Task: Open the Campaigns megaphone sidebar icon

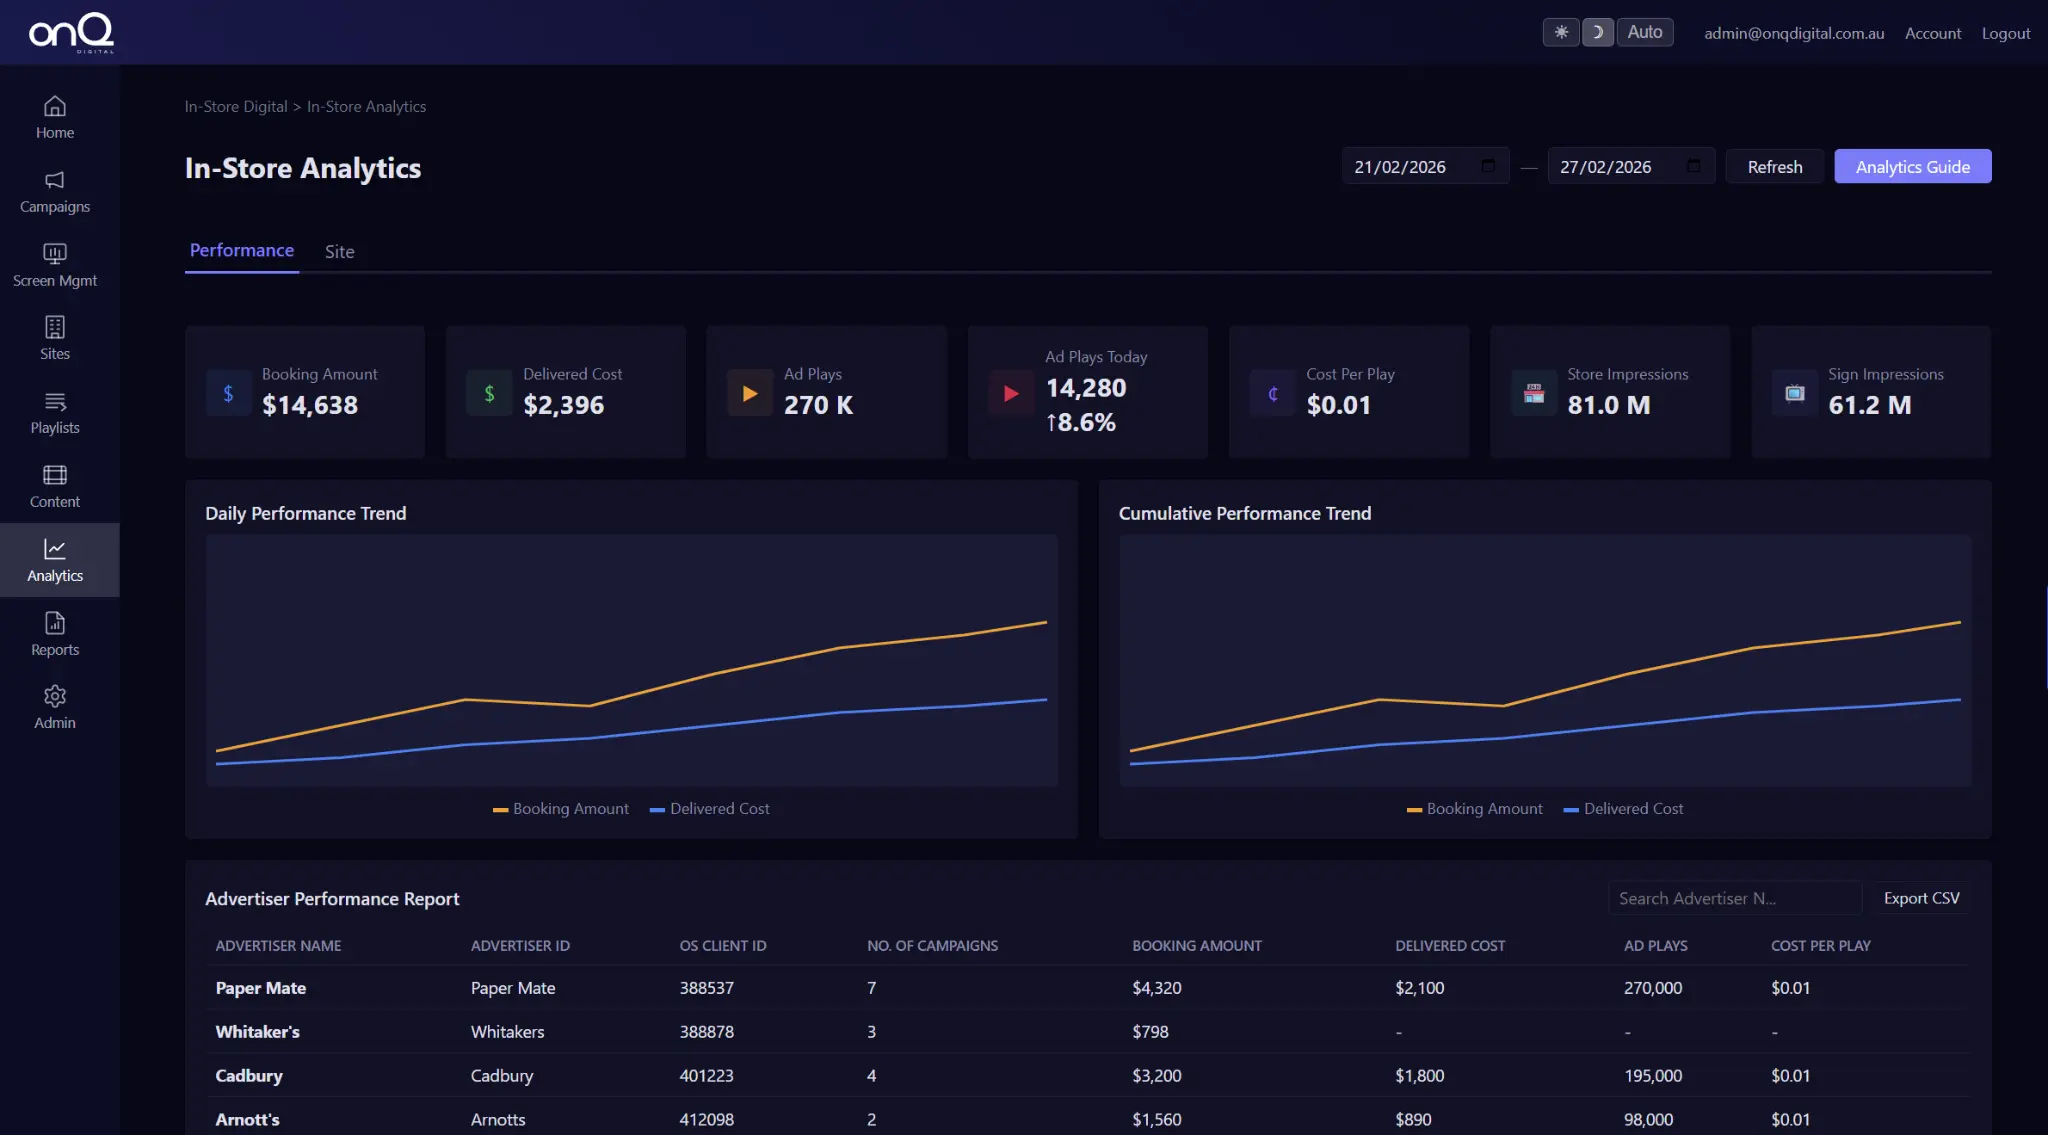Action: click(55, 181)
